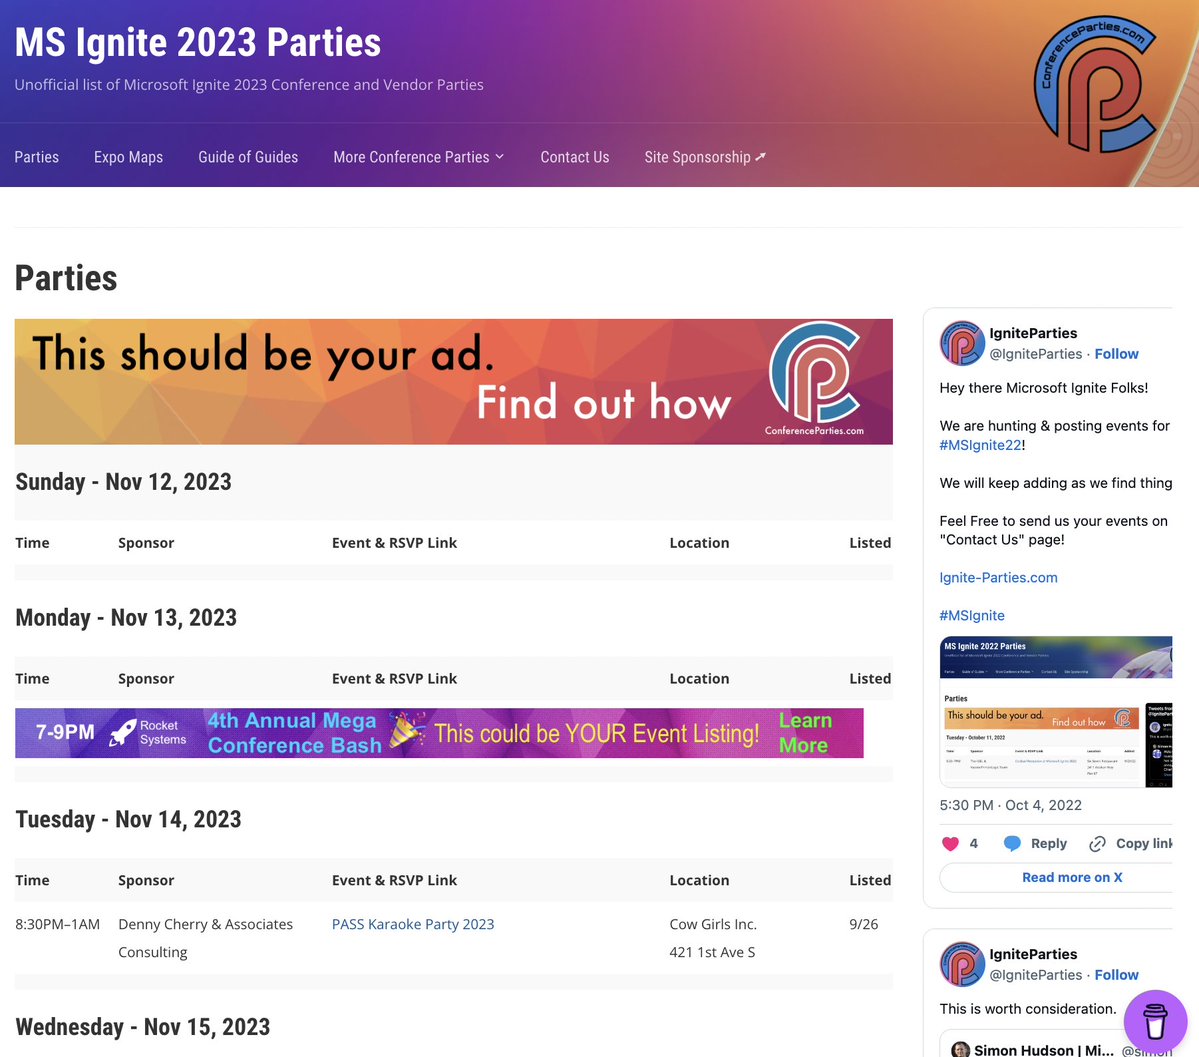The height and width of the screenshot is (1057, 1199).
Task: Open the Ignite-Parties.com link in tweet
Action: coord(999,577)
